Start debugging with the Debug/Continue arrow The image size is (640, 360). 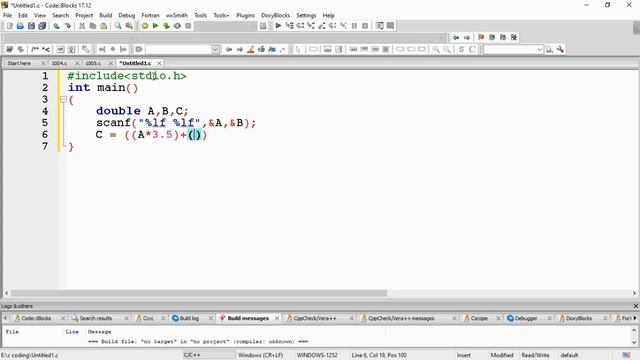tap(278, 26)
